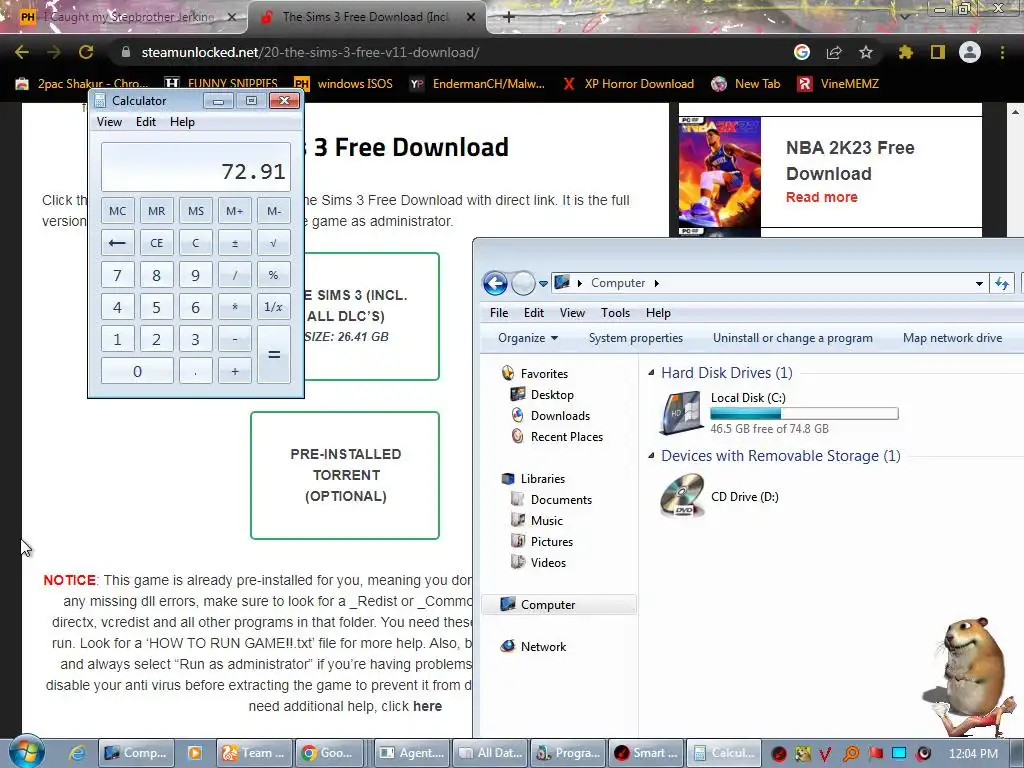Select Documents under Libraries

(x=561, y=500)
